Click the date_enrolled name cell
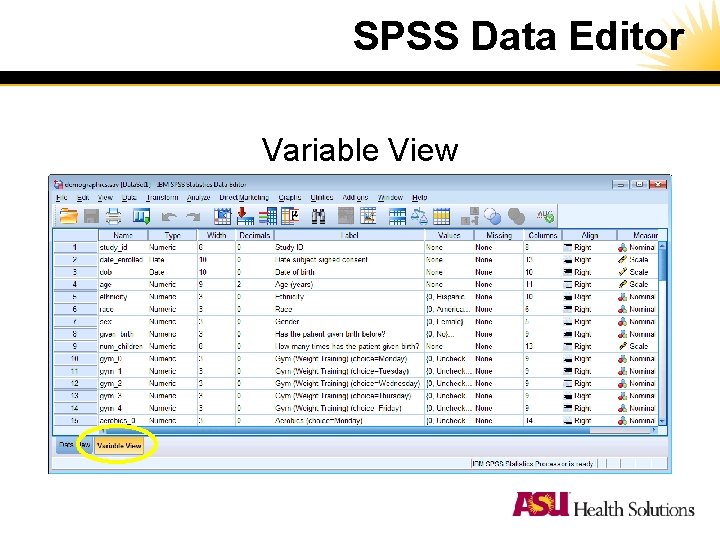 pos(123,260)
